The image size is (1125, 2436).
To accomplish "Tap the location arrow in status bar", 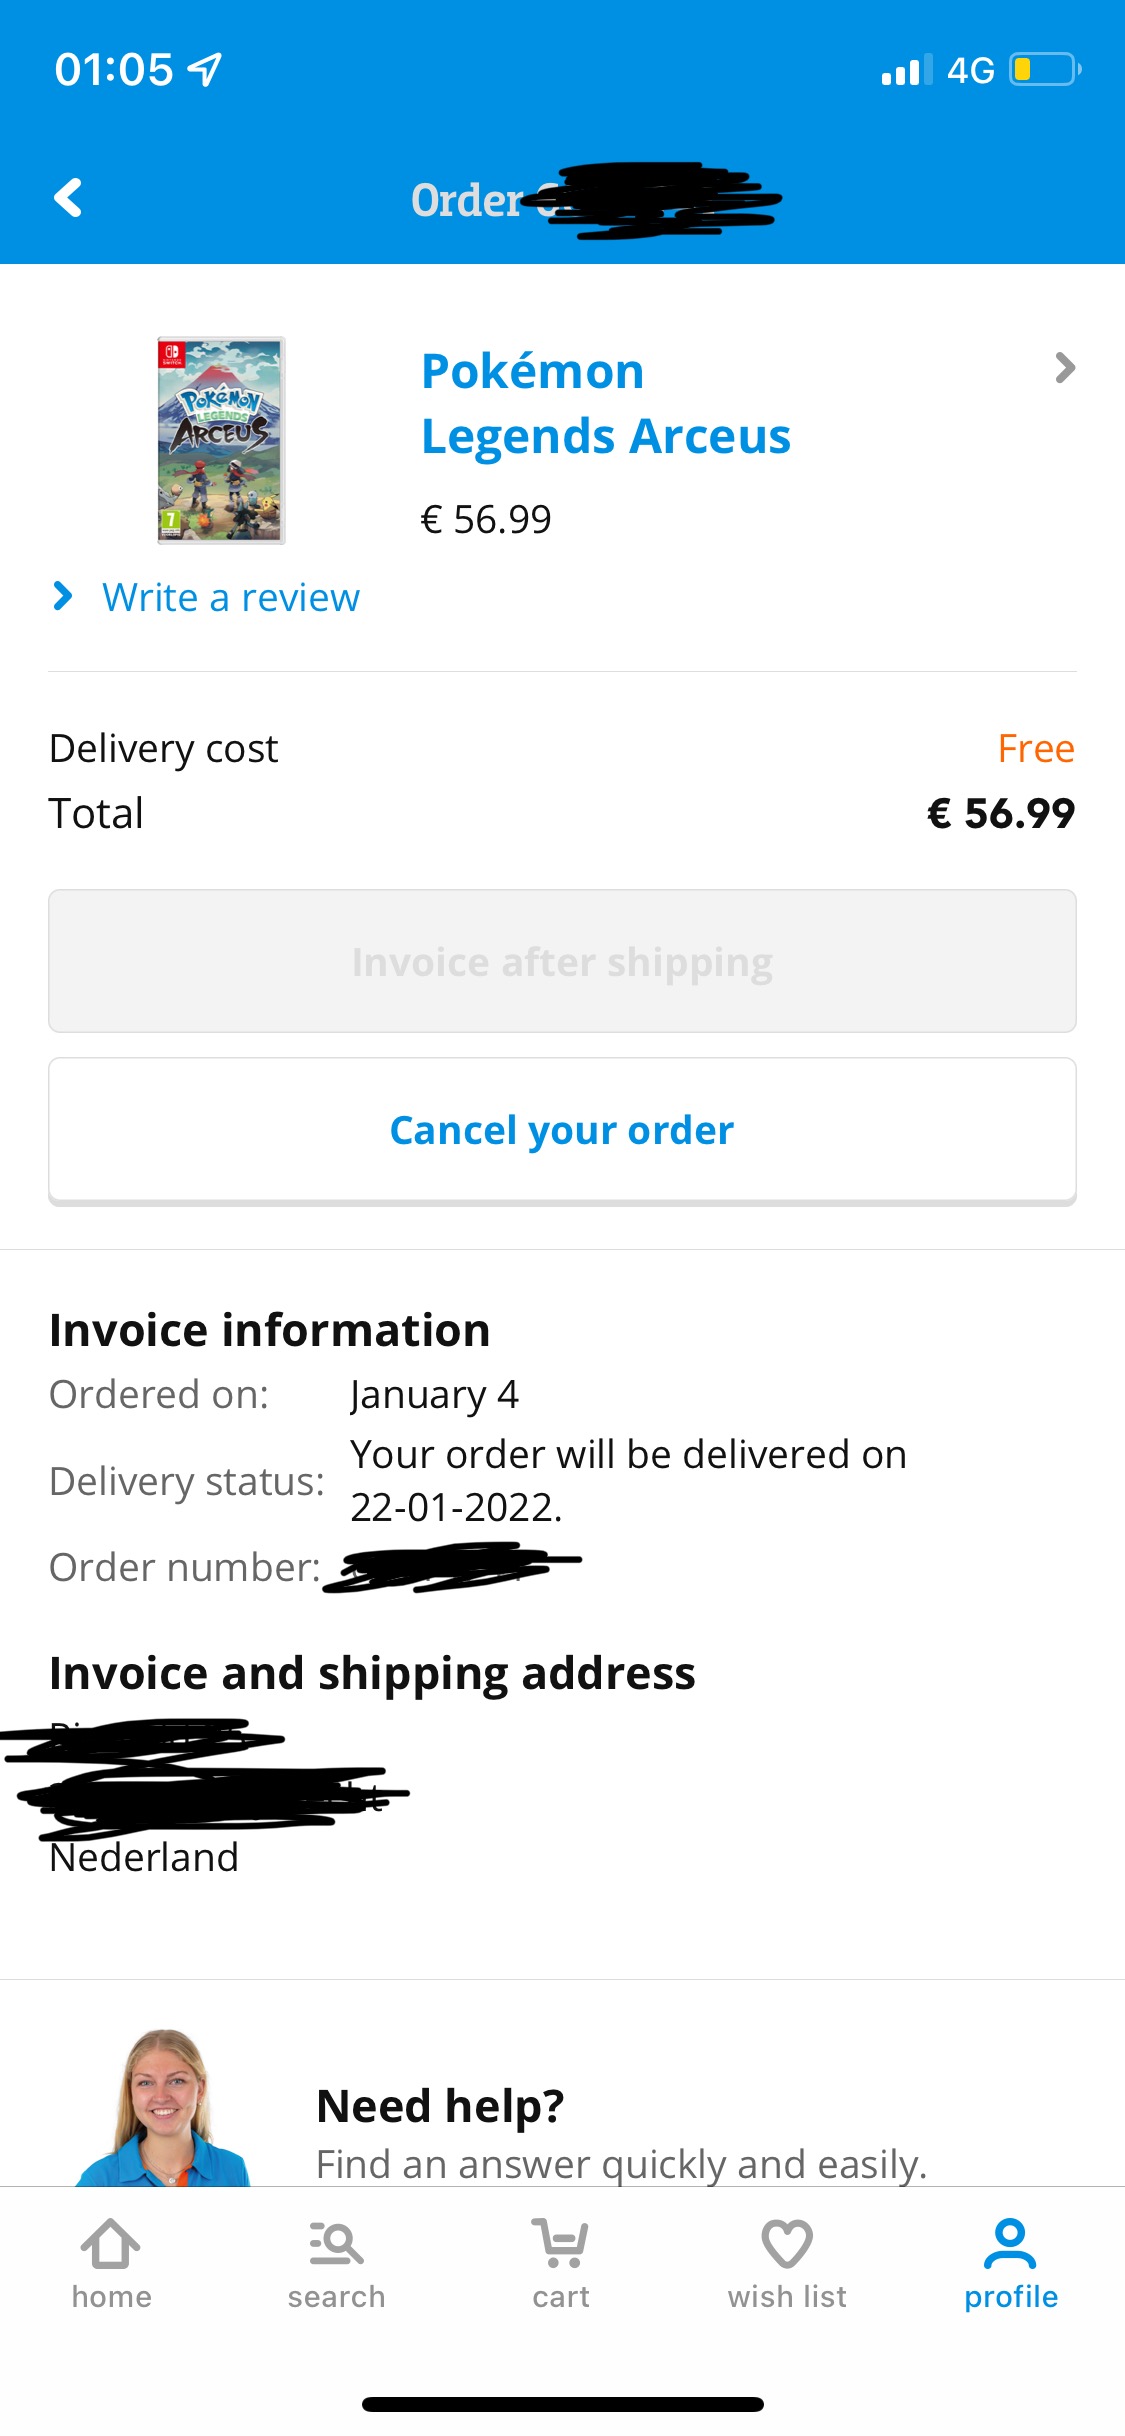I will [205, 69].
